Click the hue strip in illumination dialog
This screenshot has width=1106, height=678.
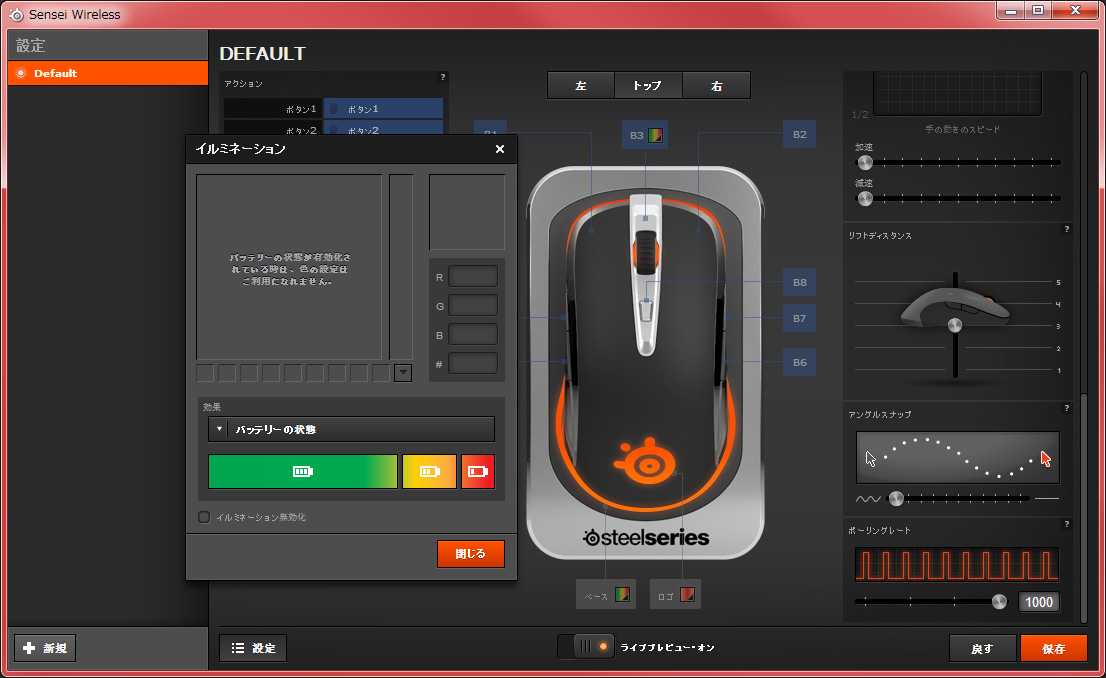[401, 267]
